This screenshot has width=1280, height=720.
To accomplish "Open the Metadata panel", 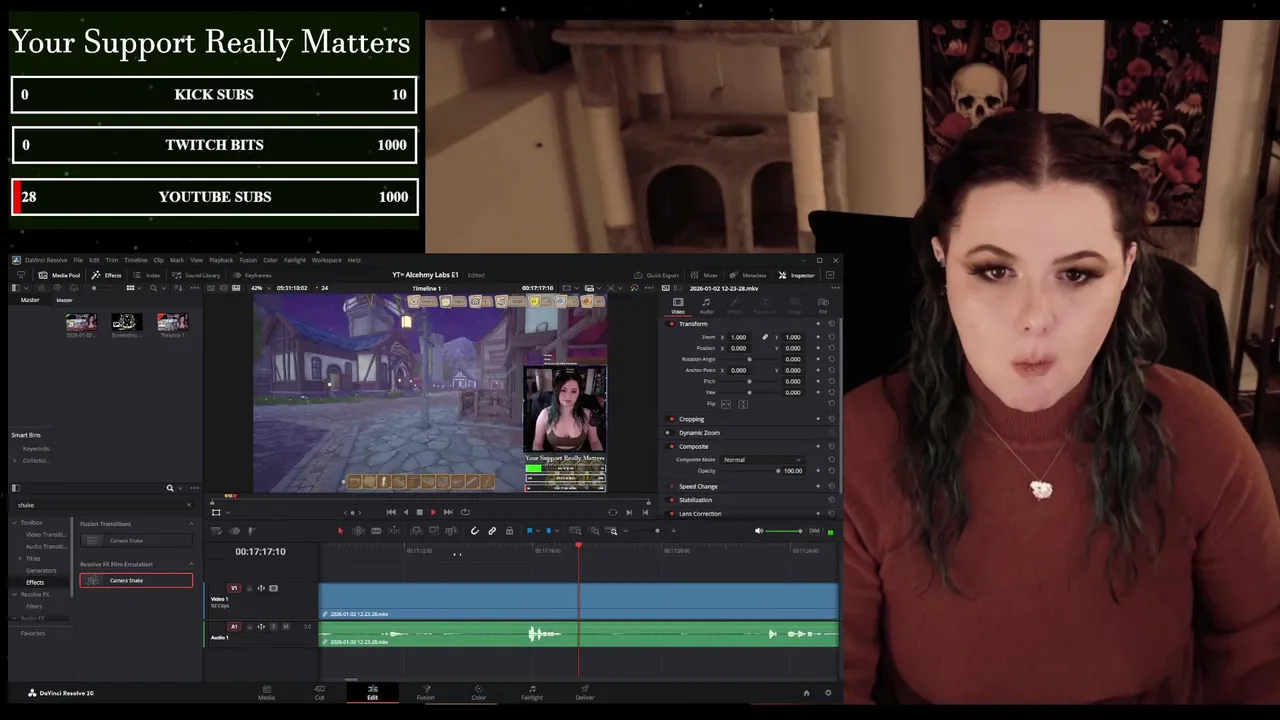I will tap(748, 275).
